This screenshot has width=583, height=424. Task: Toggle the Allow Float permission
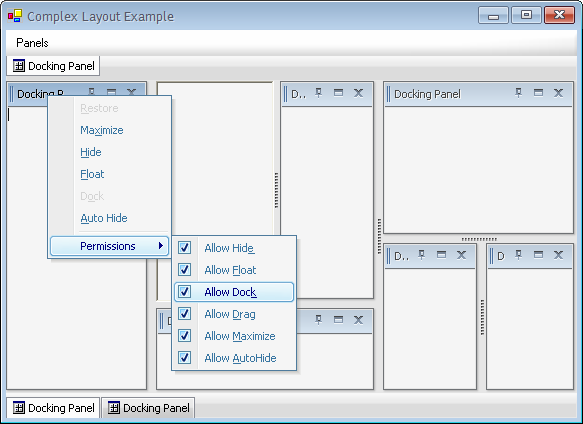pyautogui.click(x=234, y=270)
